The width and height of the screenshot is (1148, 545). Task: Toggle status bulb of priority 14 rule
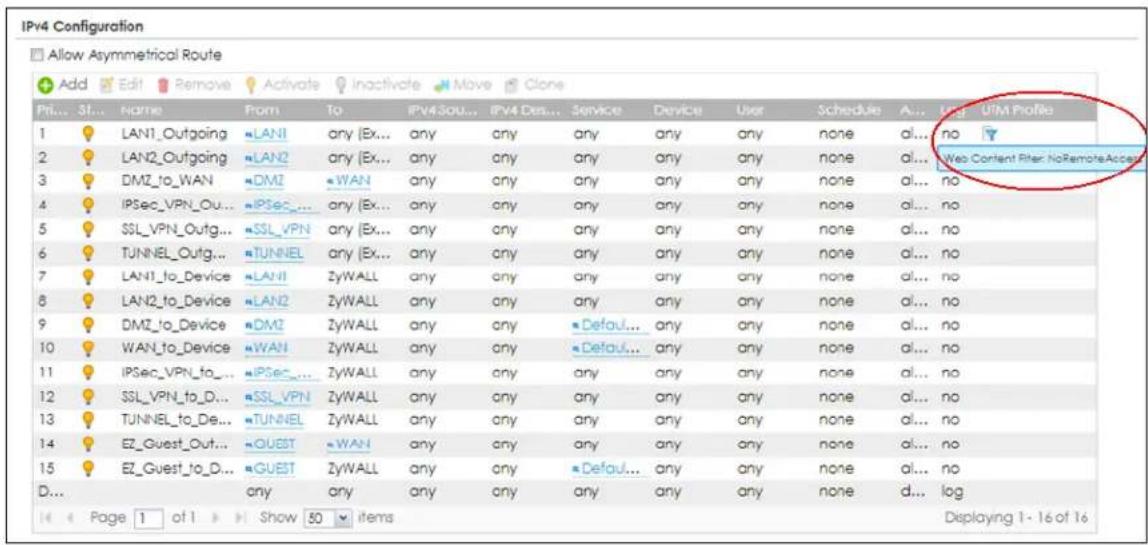point(90,444)
